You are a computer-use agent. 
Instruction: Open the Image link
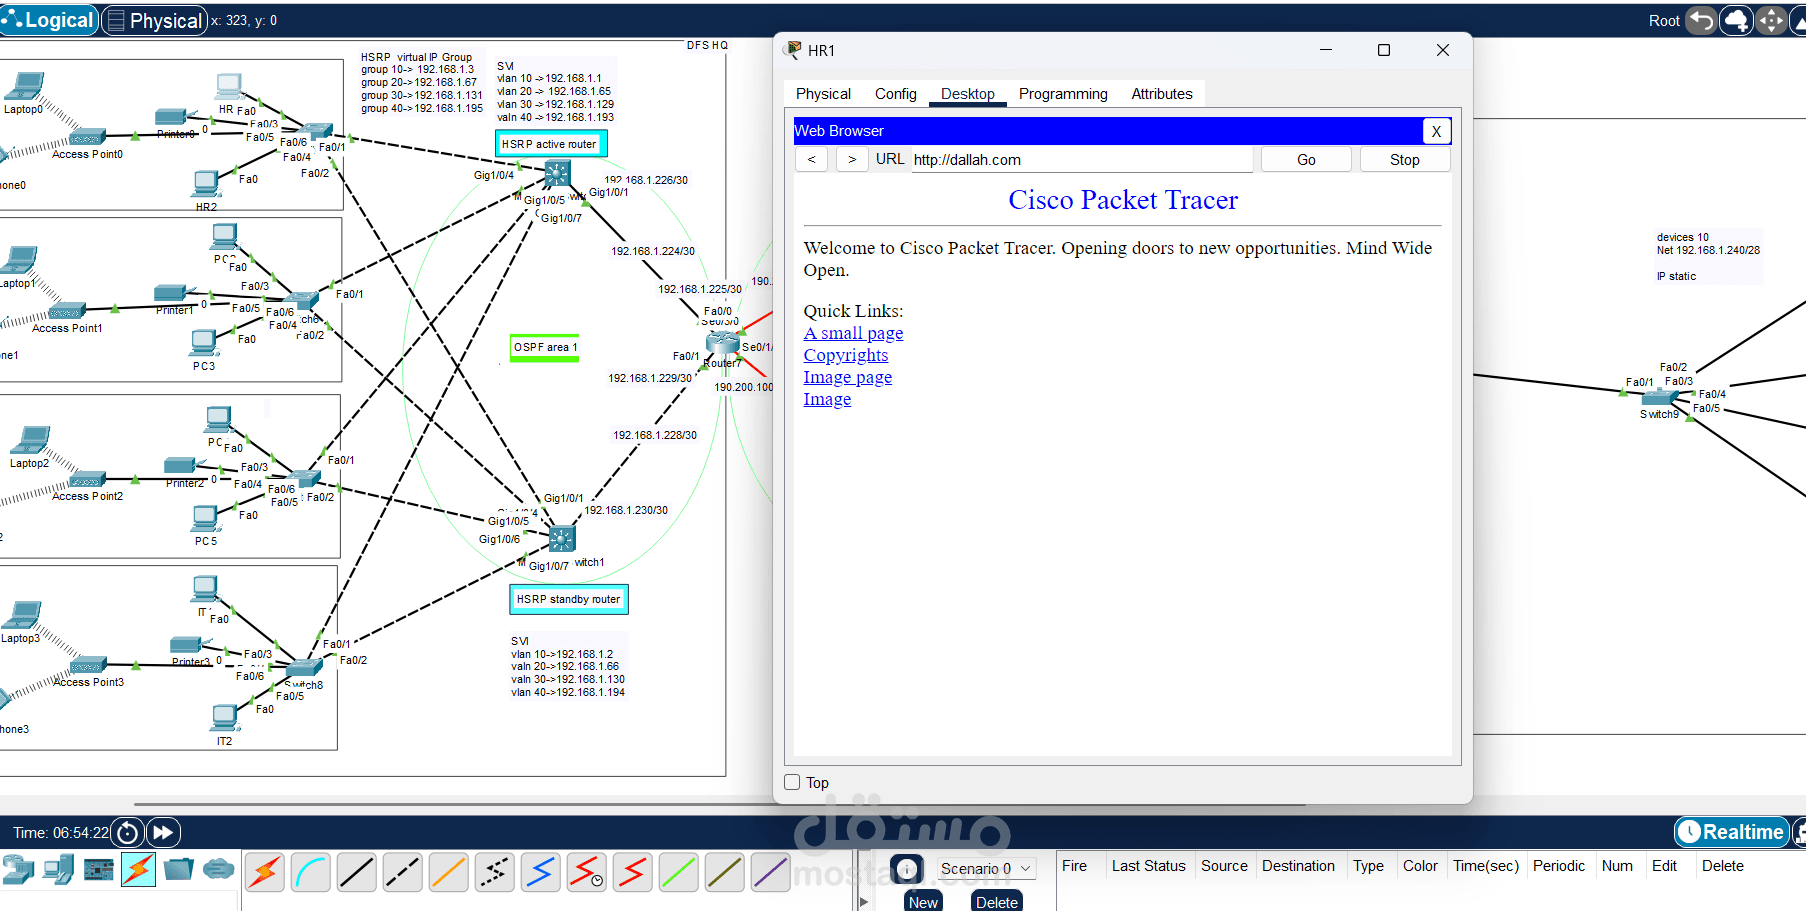[827, 399]
